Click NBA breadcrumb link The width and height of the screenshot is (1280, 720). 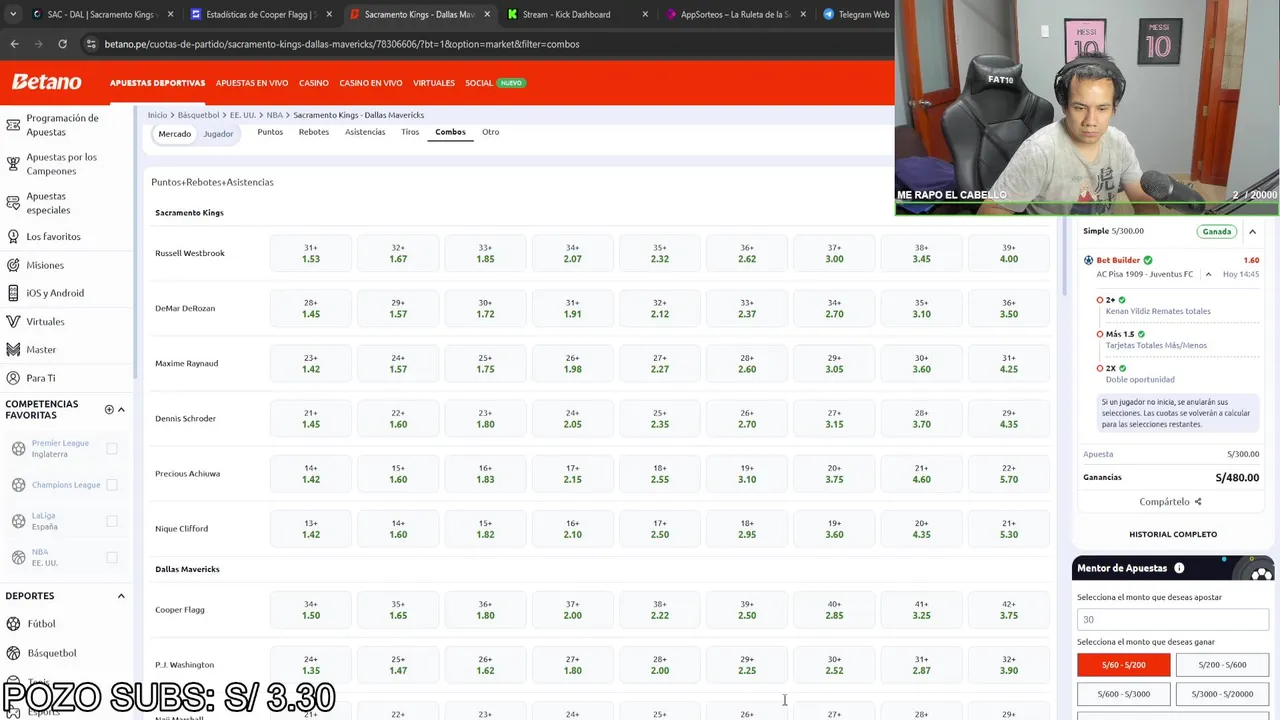pos(274,115)
